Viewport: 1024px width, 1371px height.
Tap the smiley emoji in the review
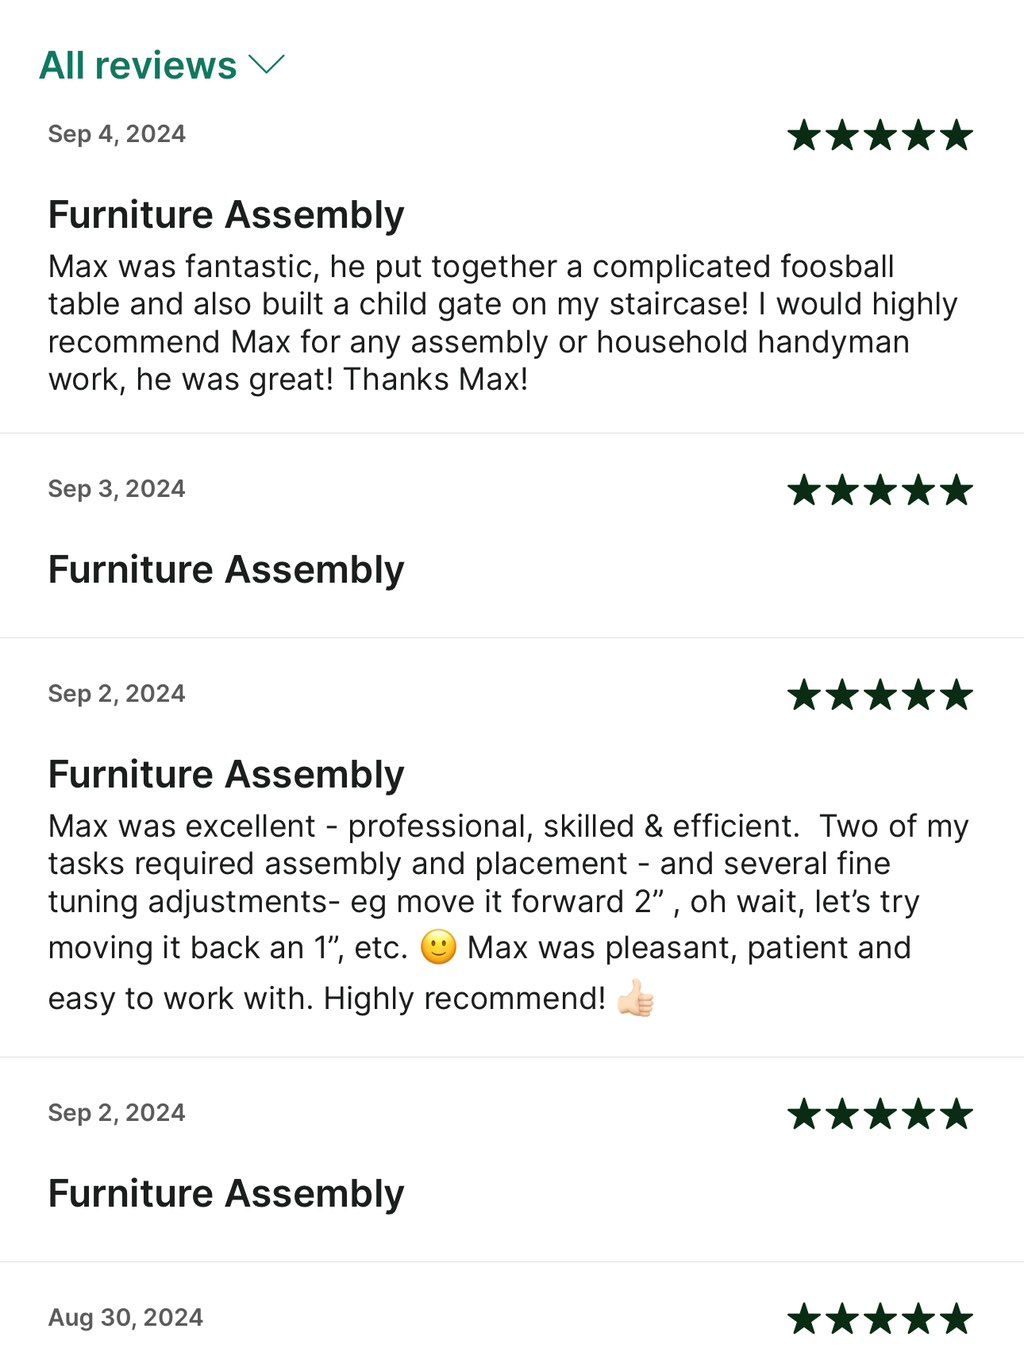(x=438, y=947)
